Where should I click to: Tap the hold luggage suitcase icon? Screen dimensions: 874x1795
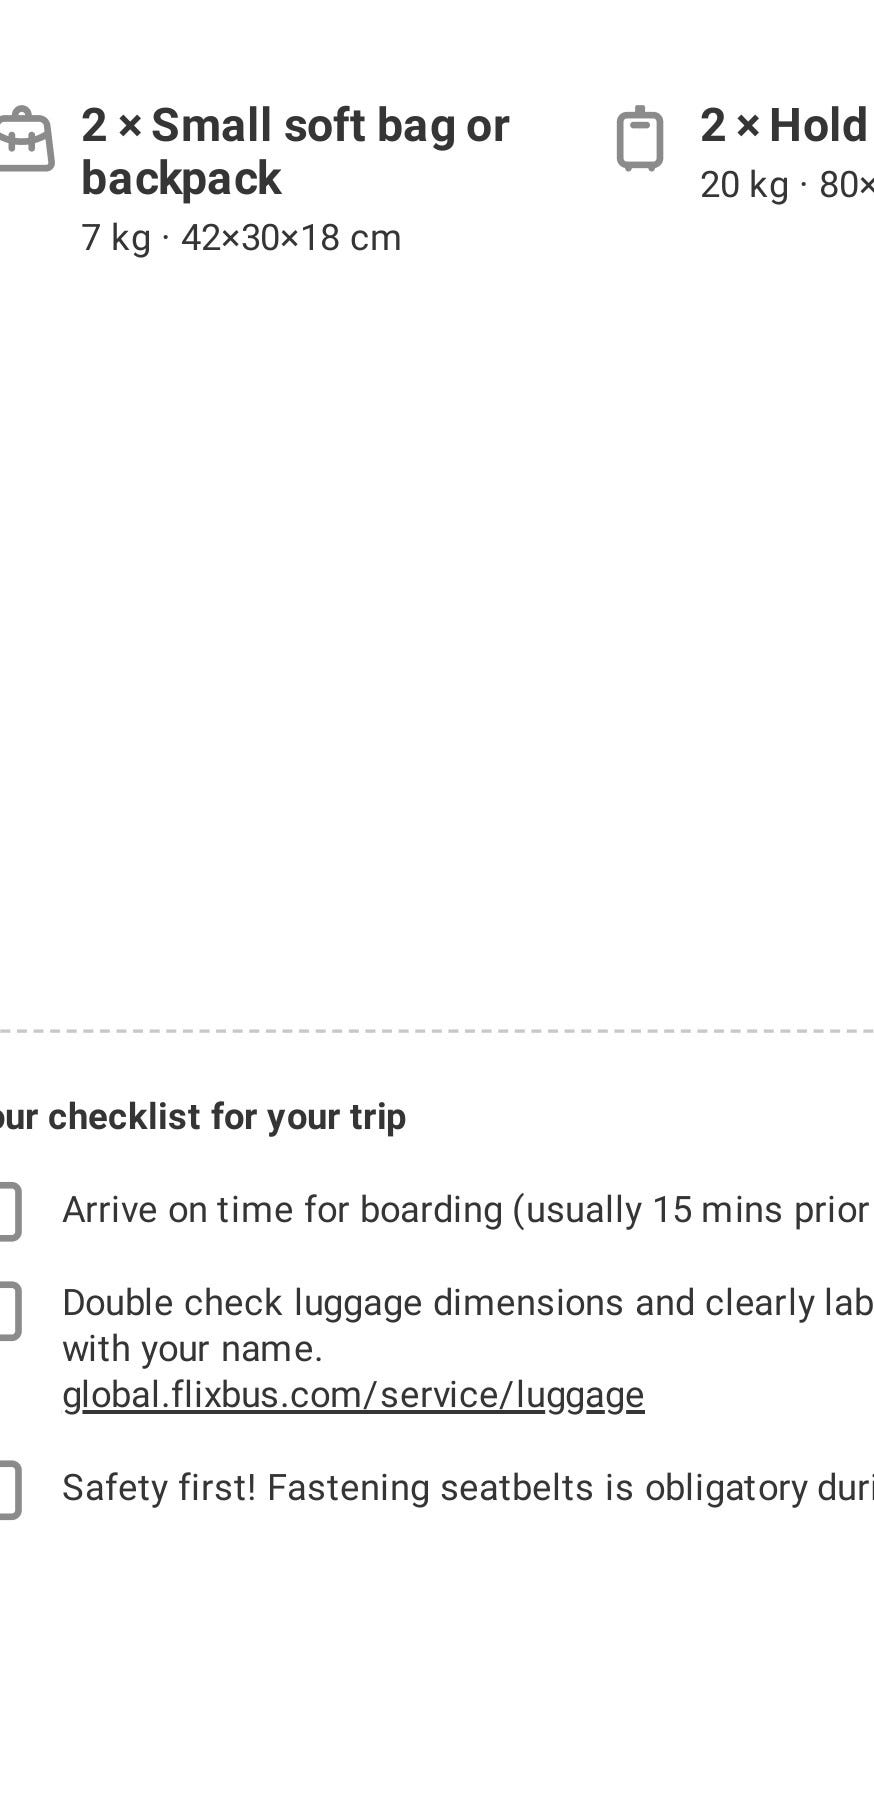tap(639, 140)
